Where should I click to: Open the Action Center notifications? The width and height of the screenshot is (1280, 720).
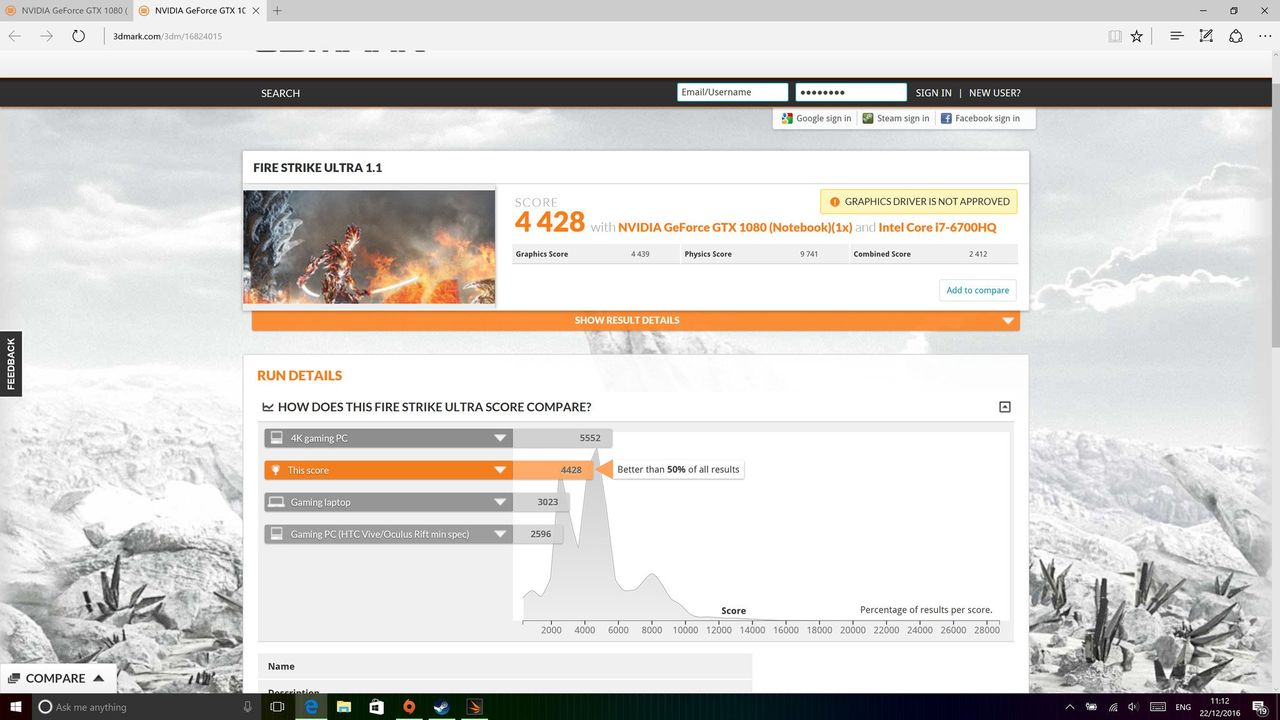click(1260, 707)
